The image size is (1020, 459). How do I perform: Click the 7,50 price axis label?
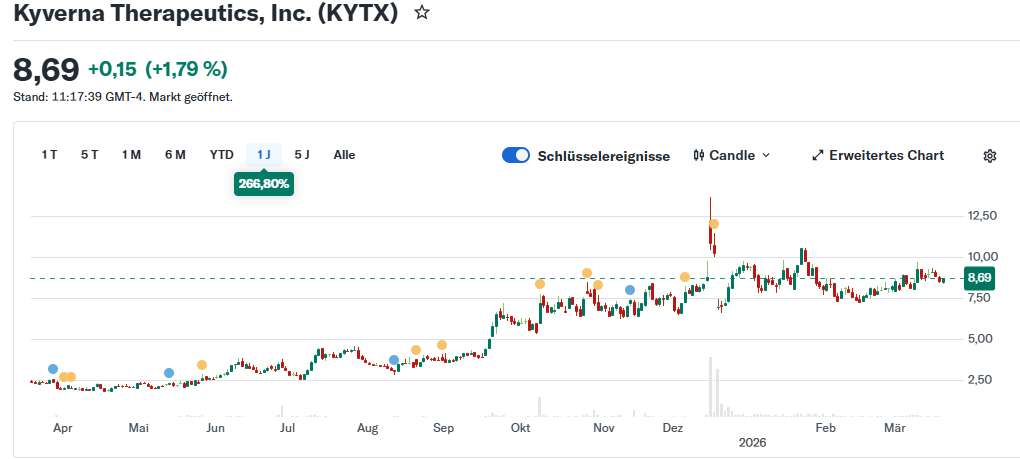978,298
